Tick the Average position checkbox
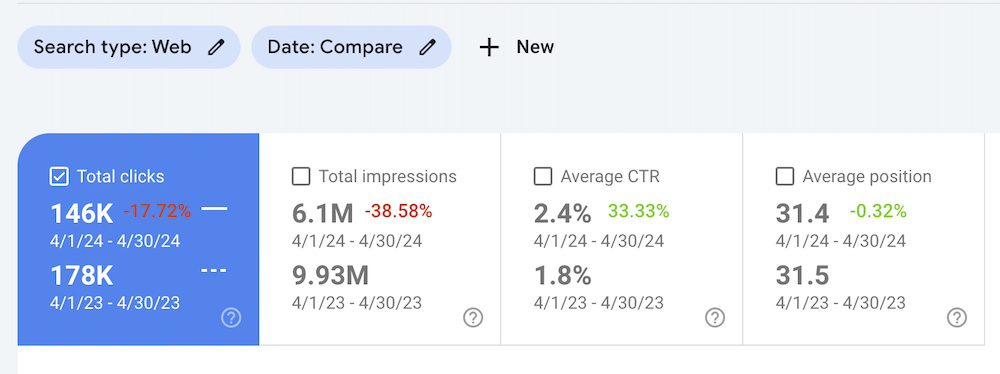The image size is (1000, 374). point(785,177)
